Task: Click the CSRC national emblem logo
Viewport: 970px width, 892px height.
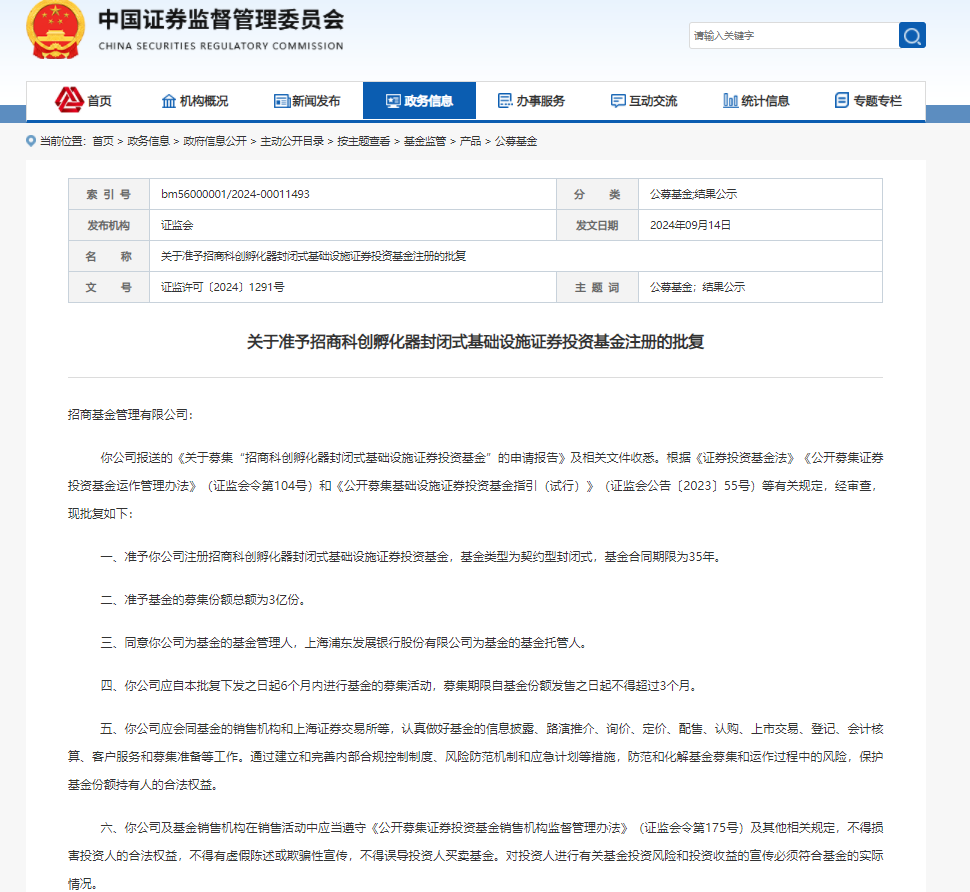Action: tap(56, 29)
